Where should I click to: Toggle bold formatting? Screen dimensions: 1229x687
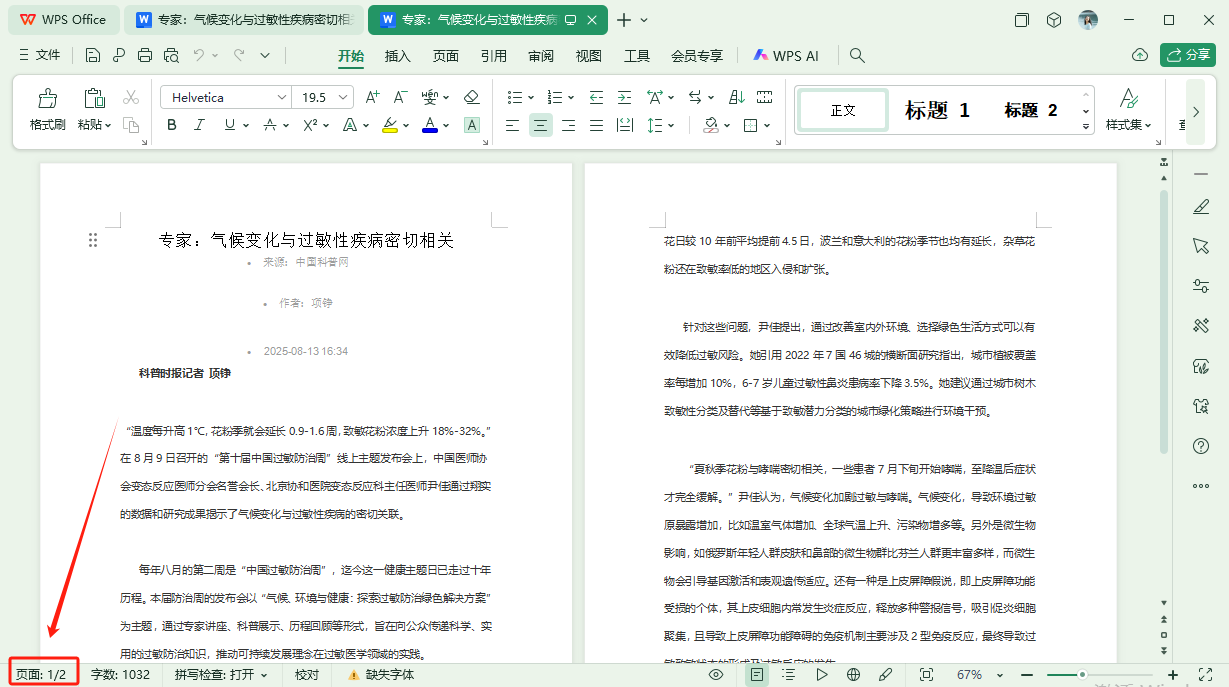[171, 124]
